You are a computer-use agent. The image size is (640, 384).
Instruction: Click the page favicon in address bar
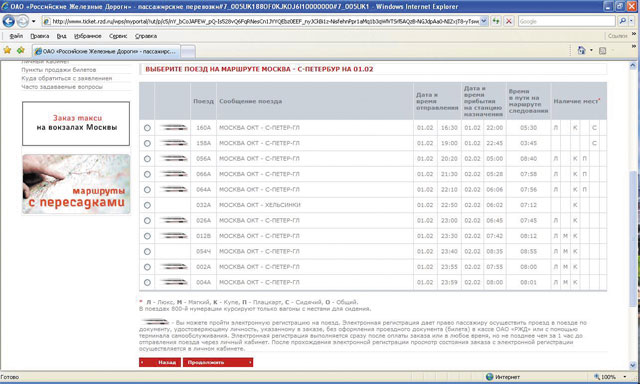[47, 21]
